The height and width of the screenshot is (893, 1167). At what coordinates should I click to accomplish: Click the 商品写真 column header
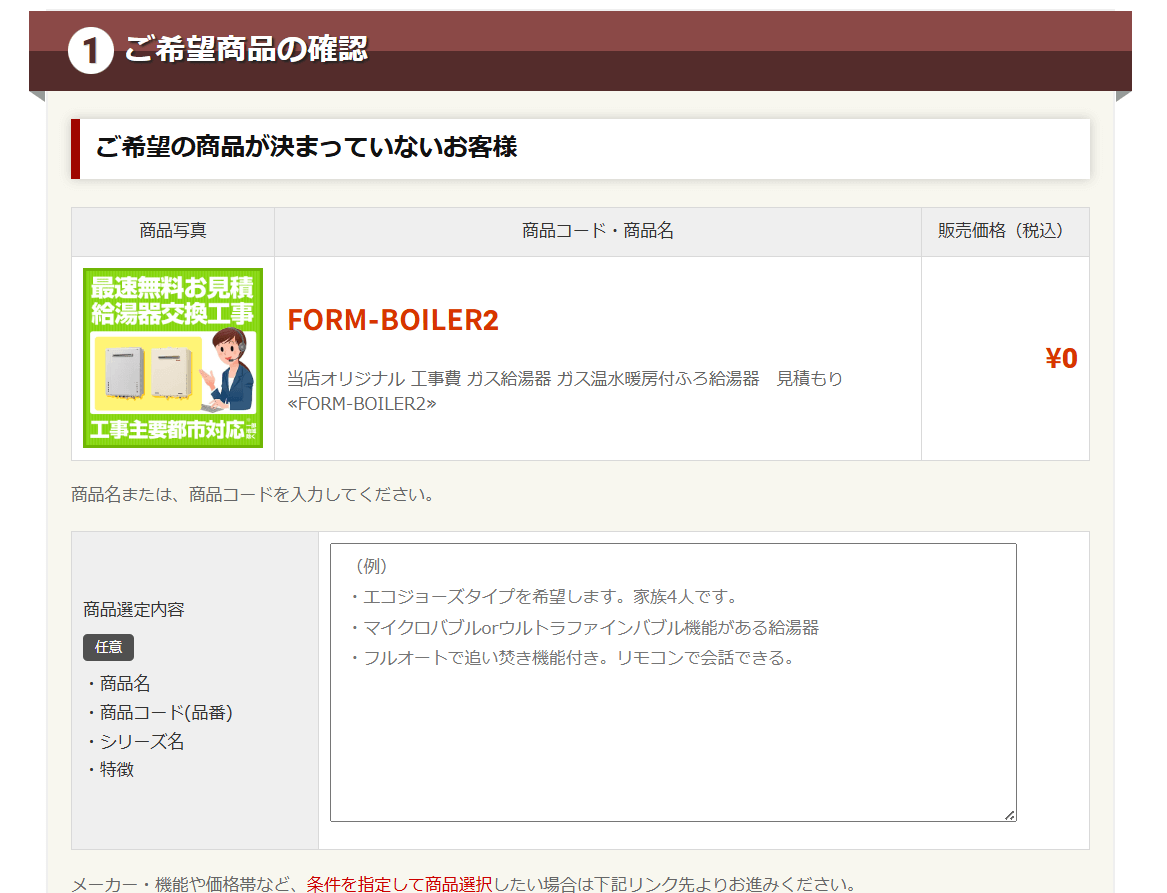click(x=173, y=231)
